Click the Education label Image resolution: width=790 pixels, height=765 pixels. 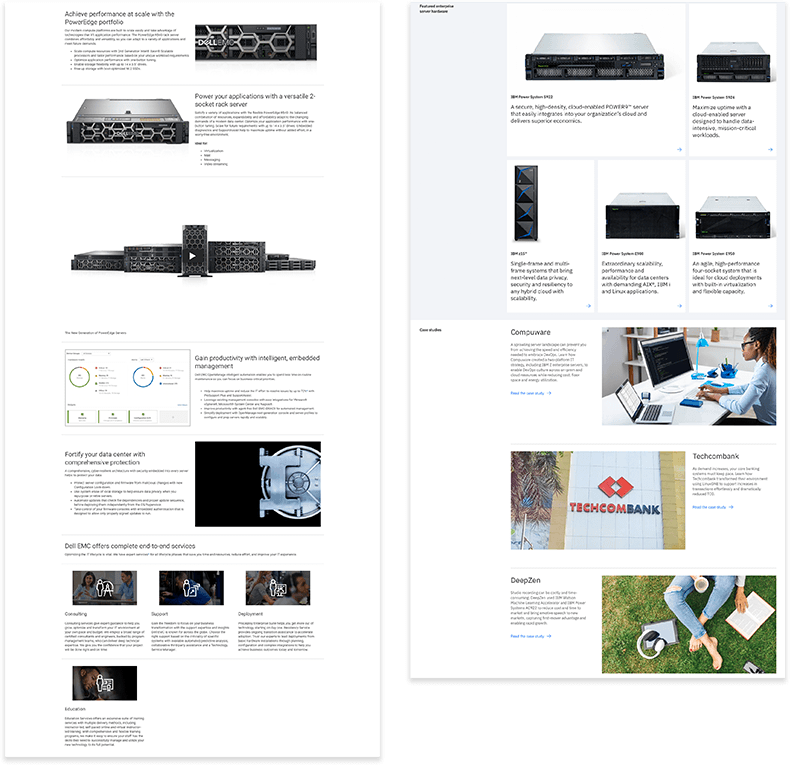click(75, 709)
